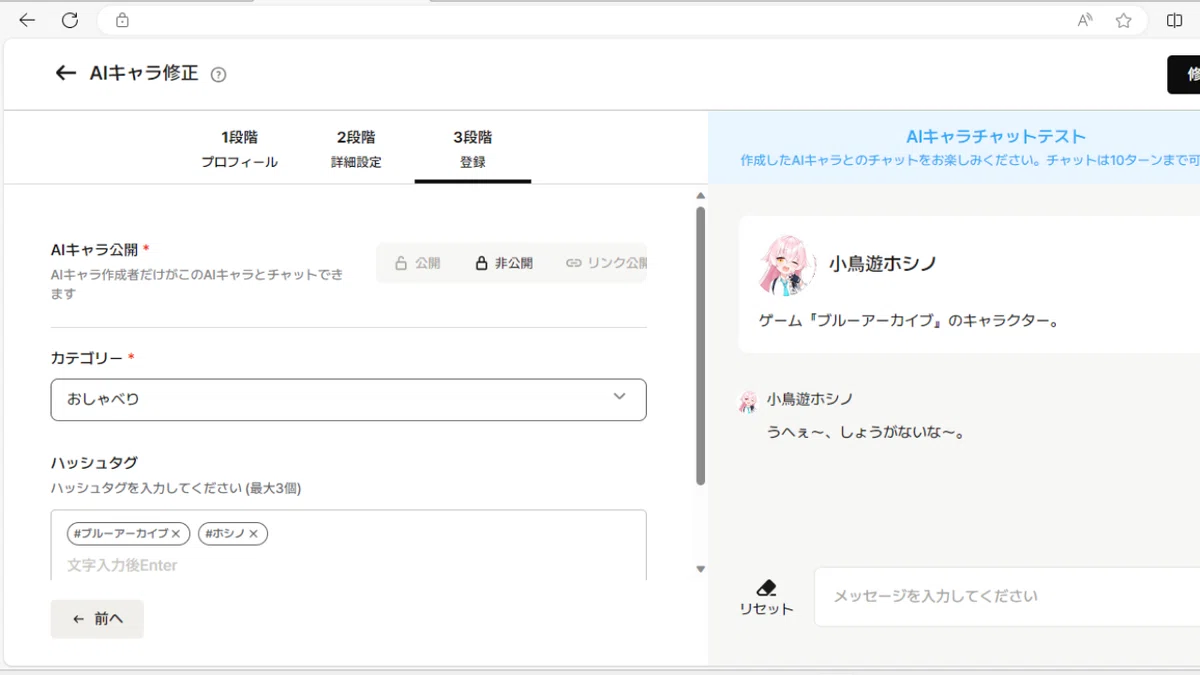Click the chat message うへぇ〜、しょうがないな〜。
This screenshot has width=1200, height=675.
(x=866, y=433)
